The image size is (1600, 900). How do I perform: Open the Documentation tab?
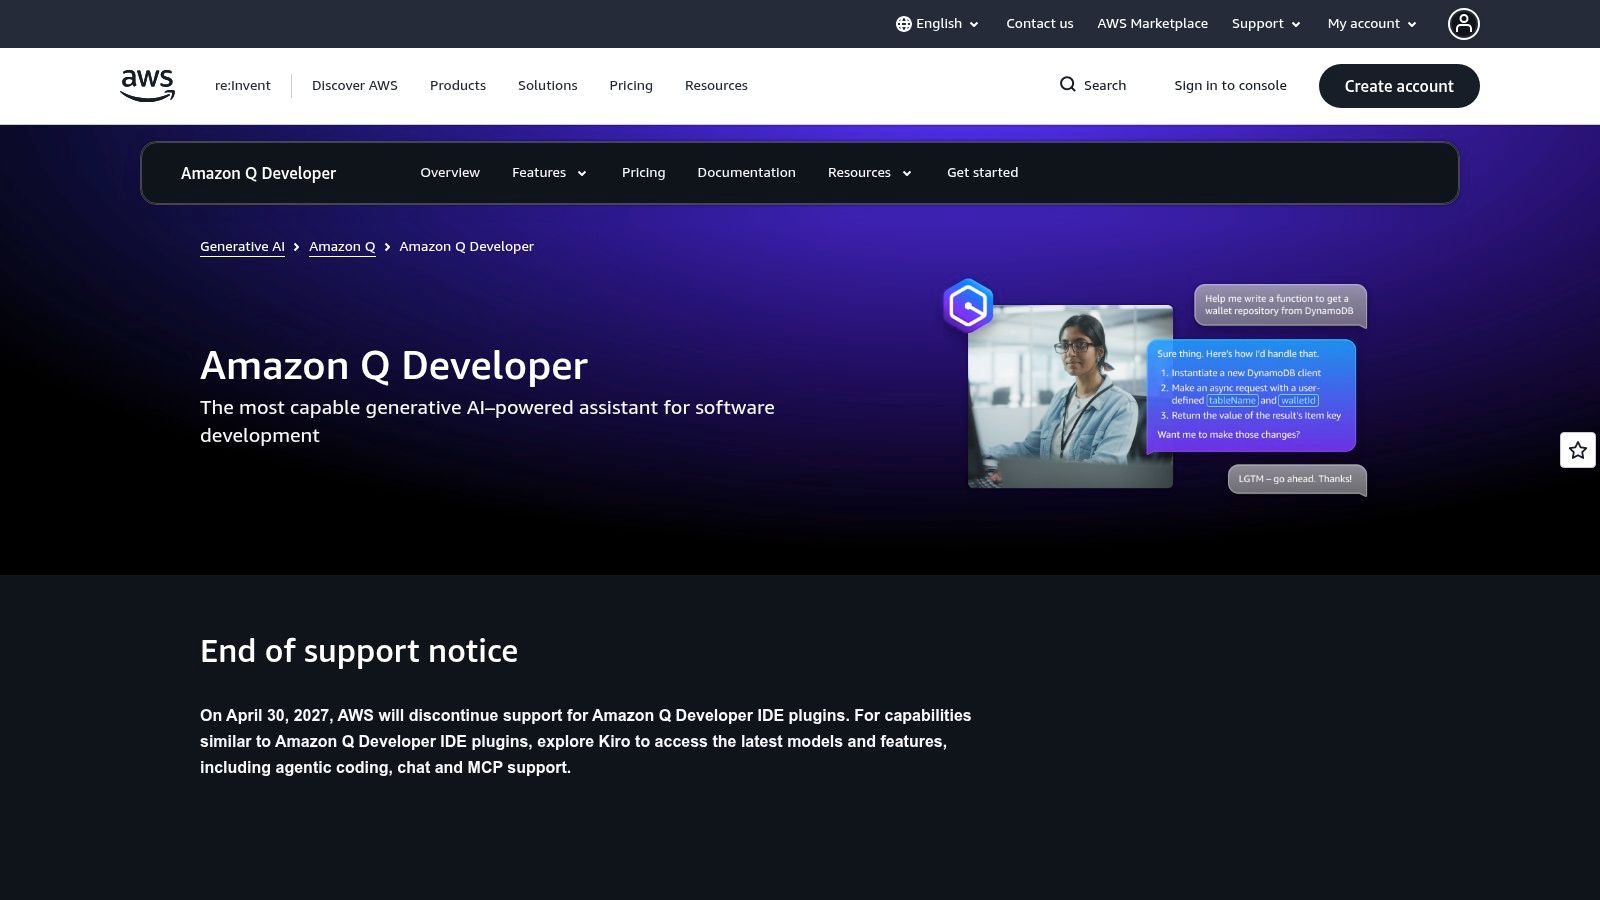(x=746, y=173)
